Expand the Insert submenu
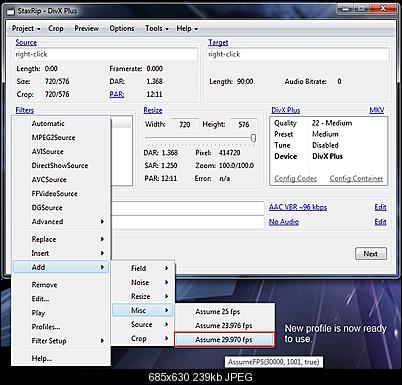Viewport: 402px width, 385px height. [x=61, y=253]
